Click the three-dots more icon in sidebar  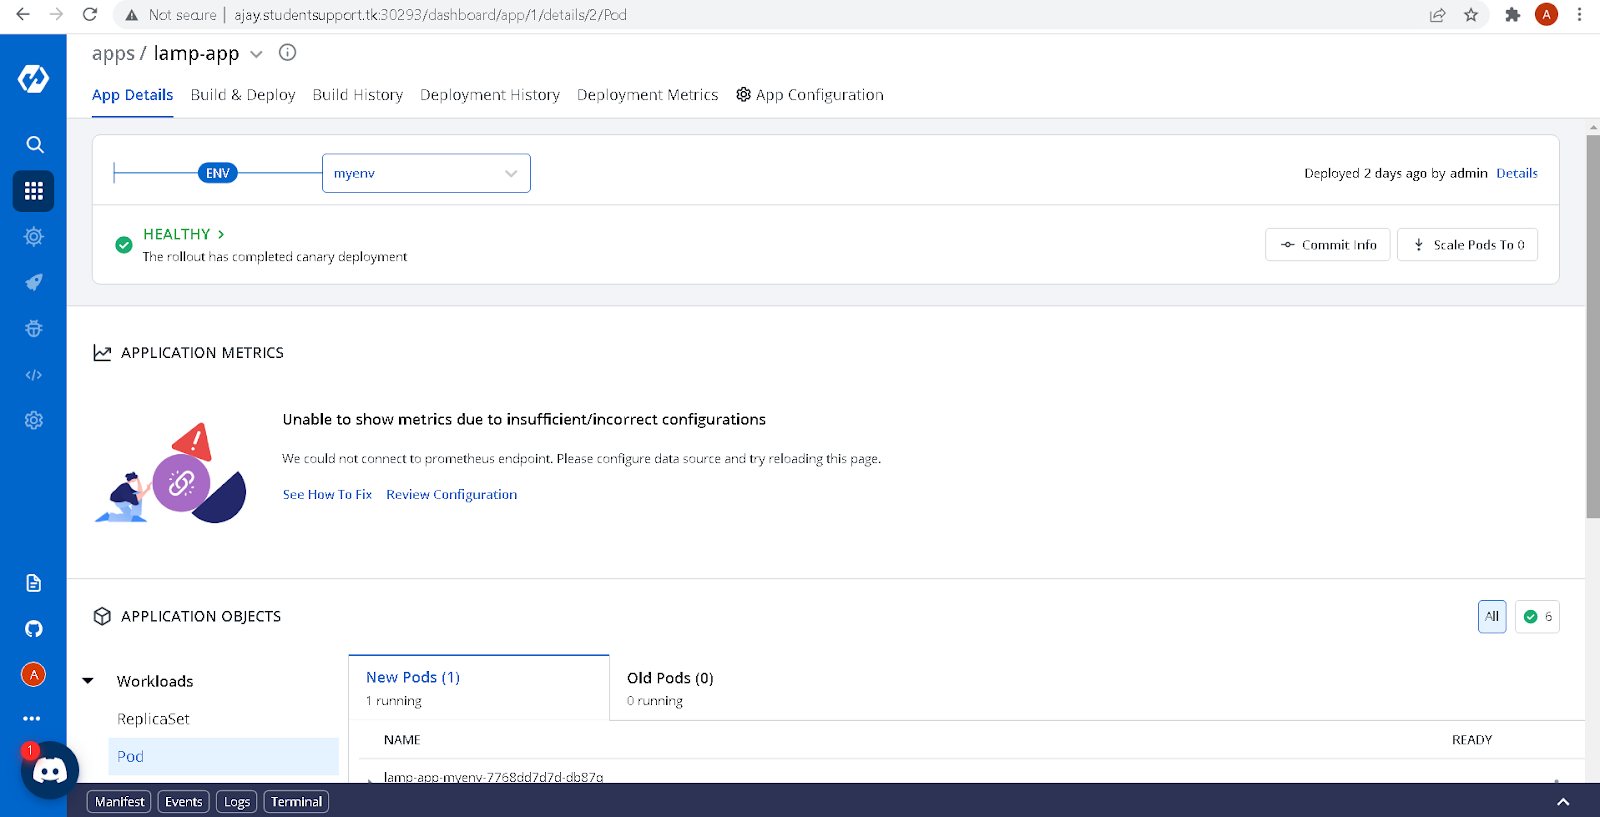(33, 718)
